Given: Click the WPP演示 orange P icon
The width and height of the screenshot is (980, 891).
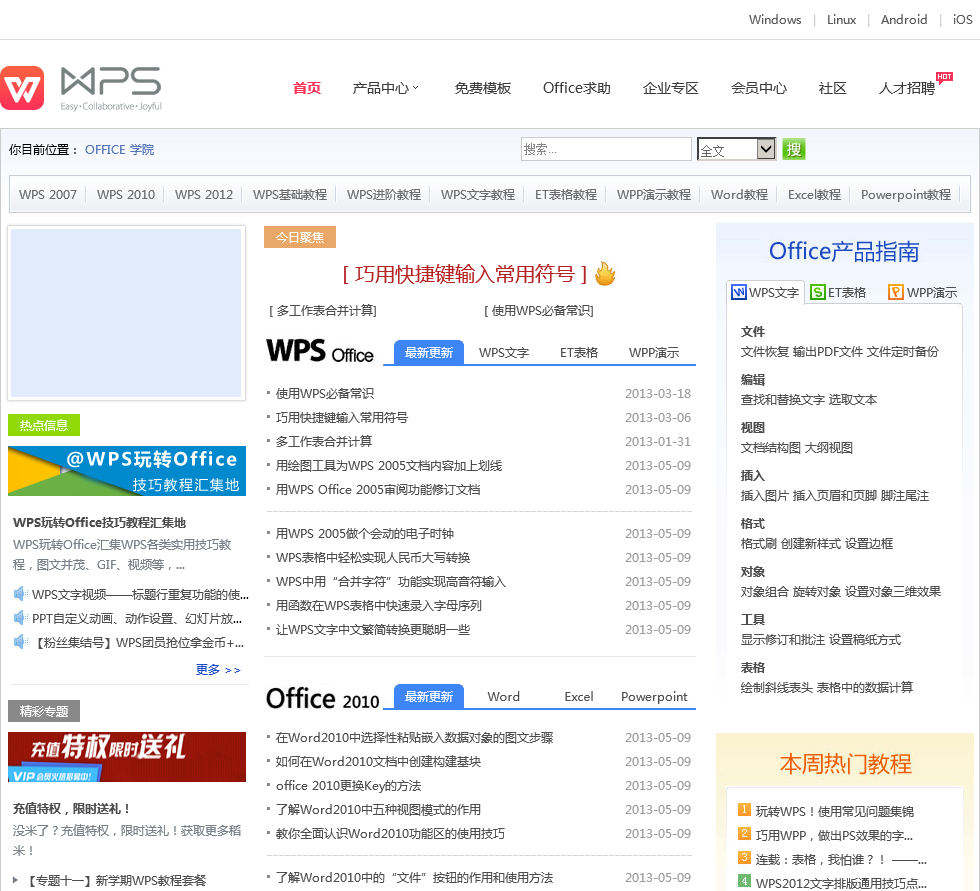Looking at the screenshot, I should [x=895, y=292].
